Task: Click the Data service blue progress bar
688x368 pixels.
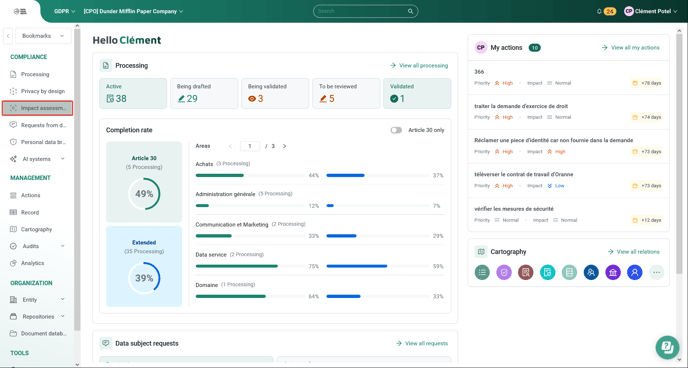Action: coord(357,266)
